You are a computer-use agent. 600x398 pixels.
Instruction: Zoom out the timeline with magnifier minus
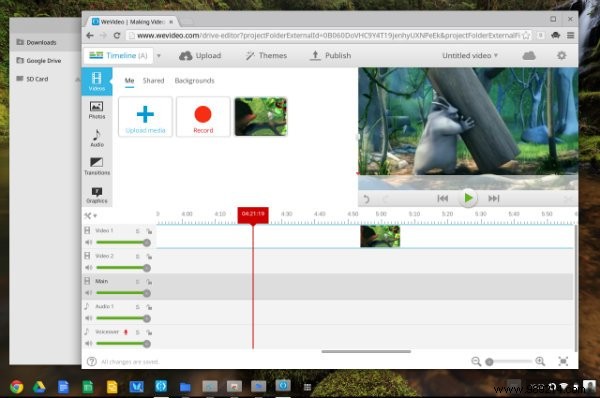(x=476, y=361)
